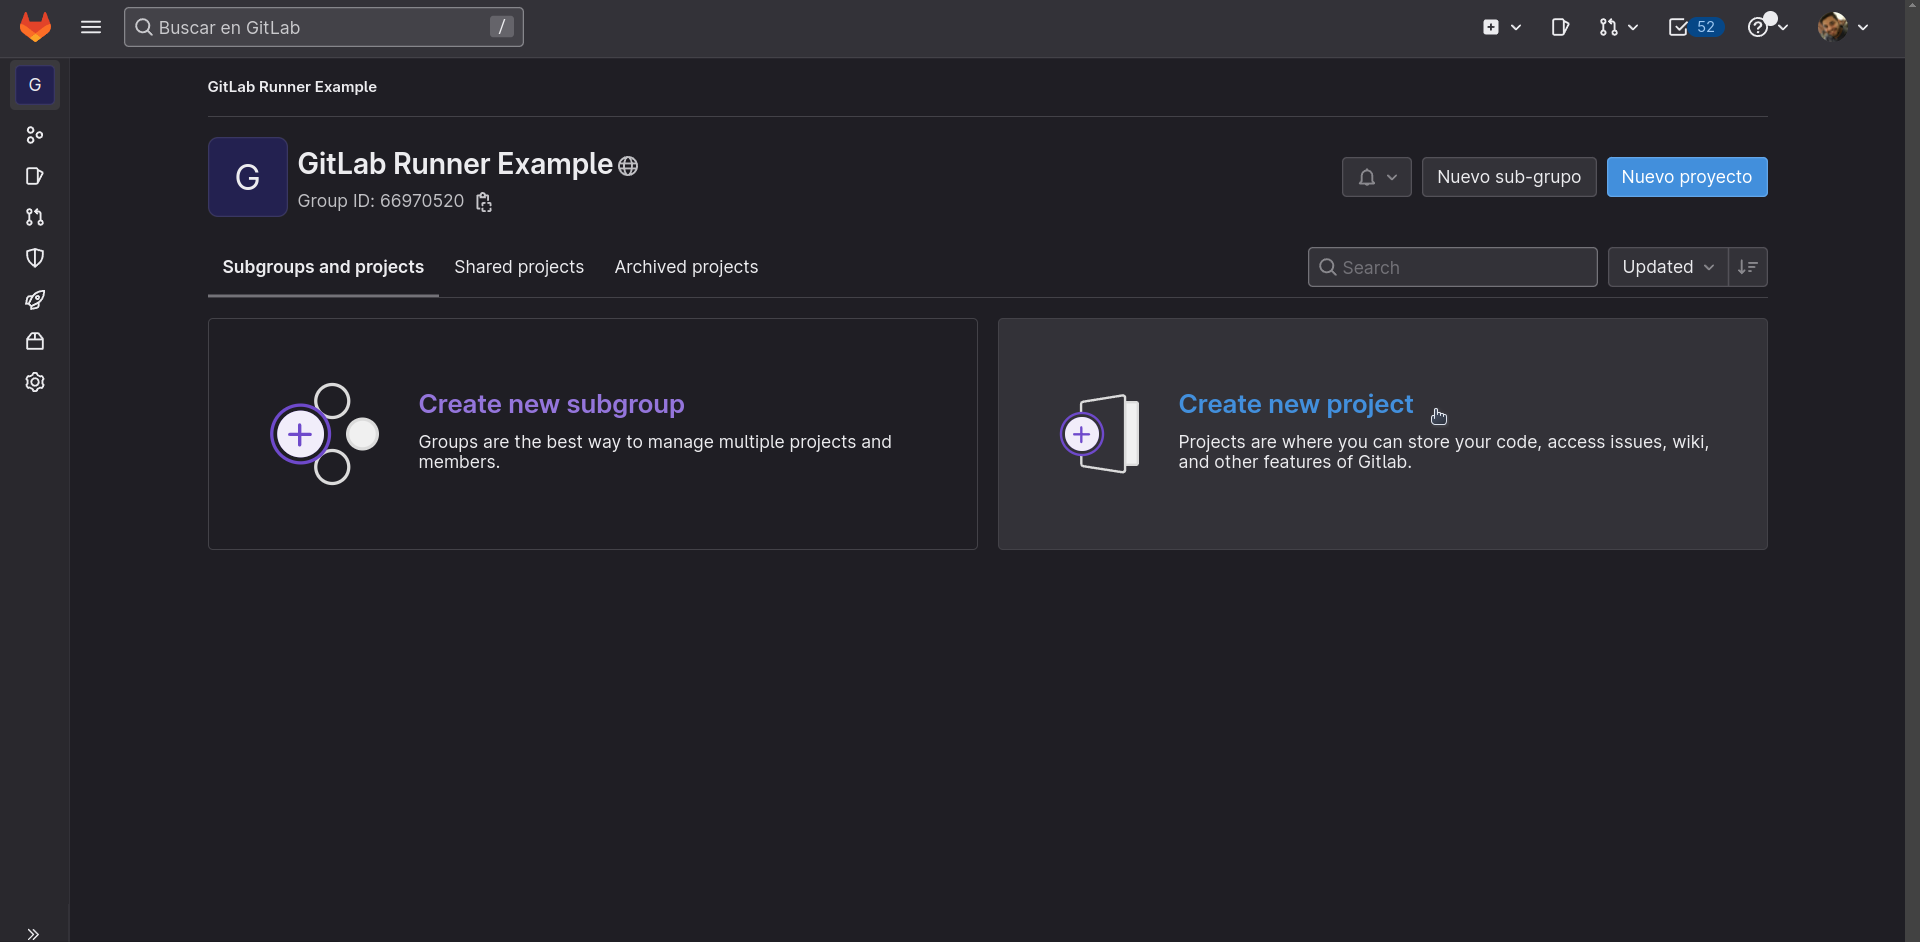Switch to the Shared projects tab
This screenshot has width=1920, height=942.
click(519, 267)
